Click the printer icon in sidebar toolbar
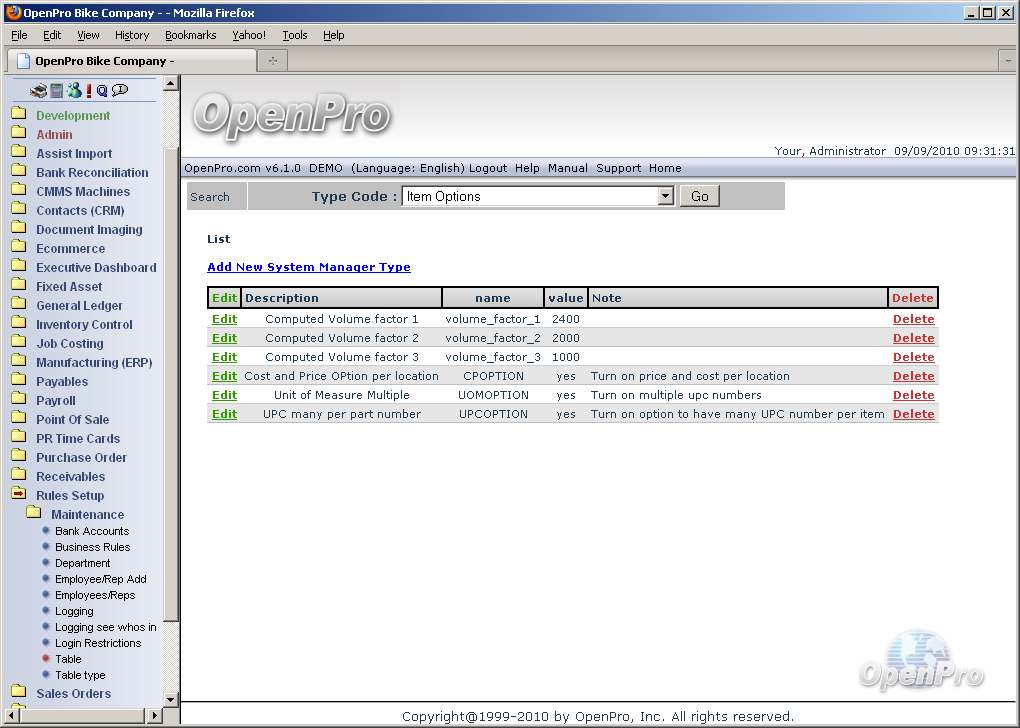1020x728 pixels. [x=38, y=91]
